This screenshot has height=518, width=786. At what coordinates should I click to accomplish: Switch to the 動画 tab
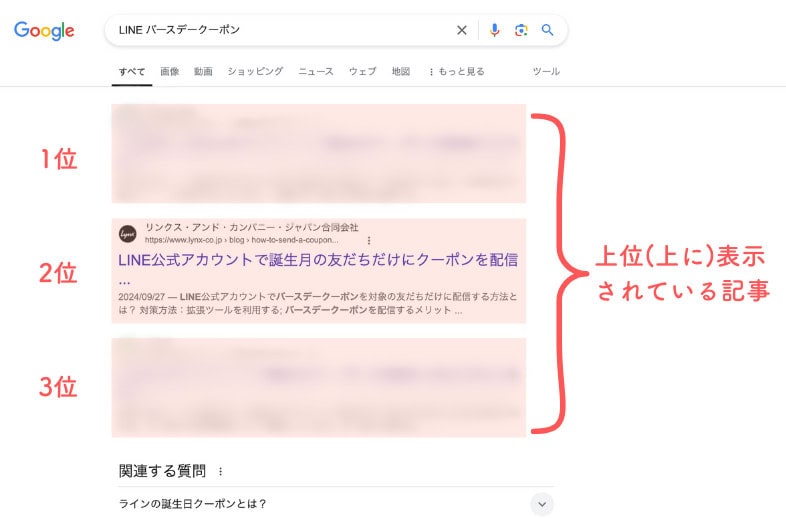click(x=203, y=72)
